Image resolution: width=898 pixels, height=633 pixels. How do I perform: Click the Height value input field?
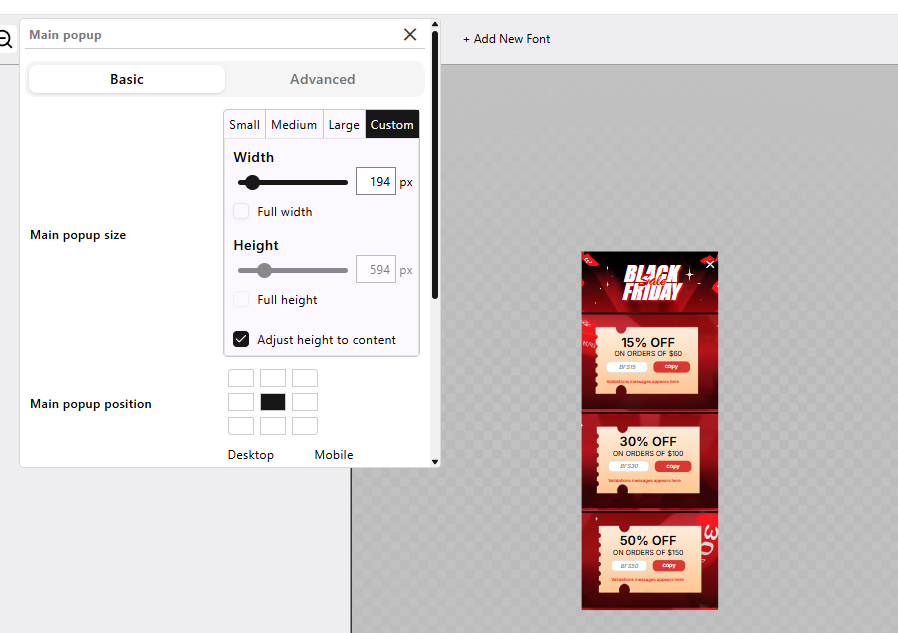tap(376, 270)
